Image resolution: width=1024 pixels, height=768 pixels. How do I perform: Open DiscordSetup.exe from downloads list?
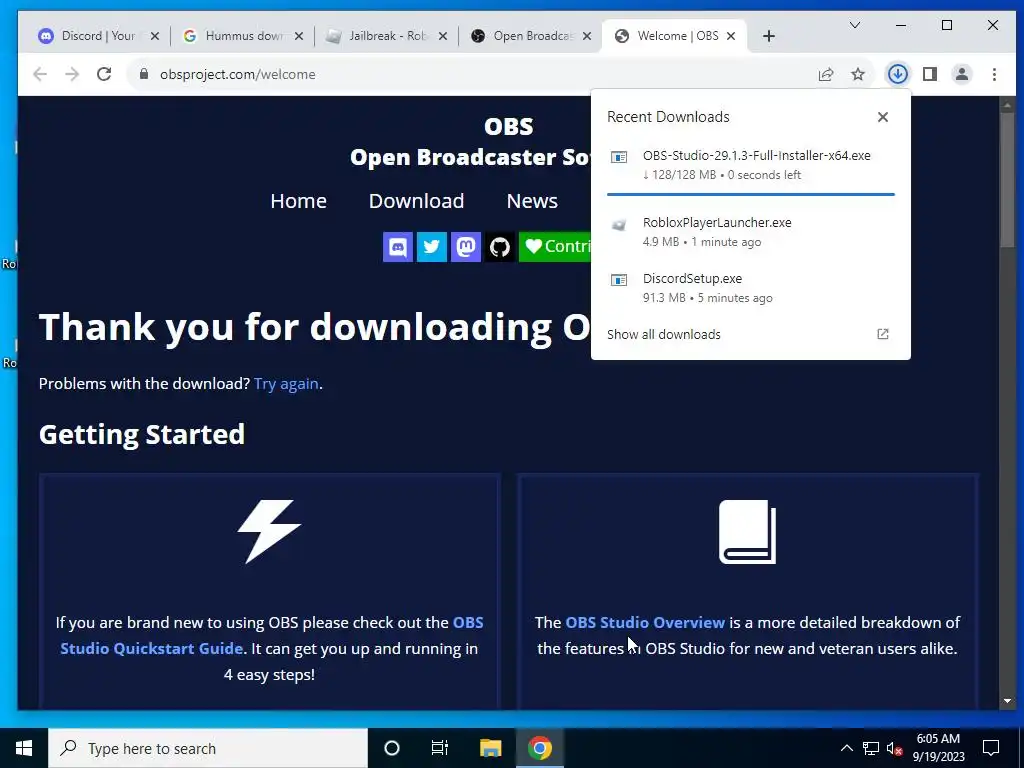tap(750, 287)
